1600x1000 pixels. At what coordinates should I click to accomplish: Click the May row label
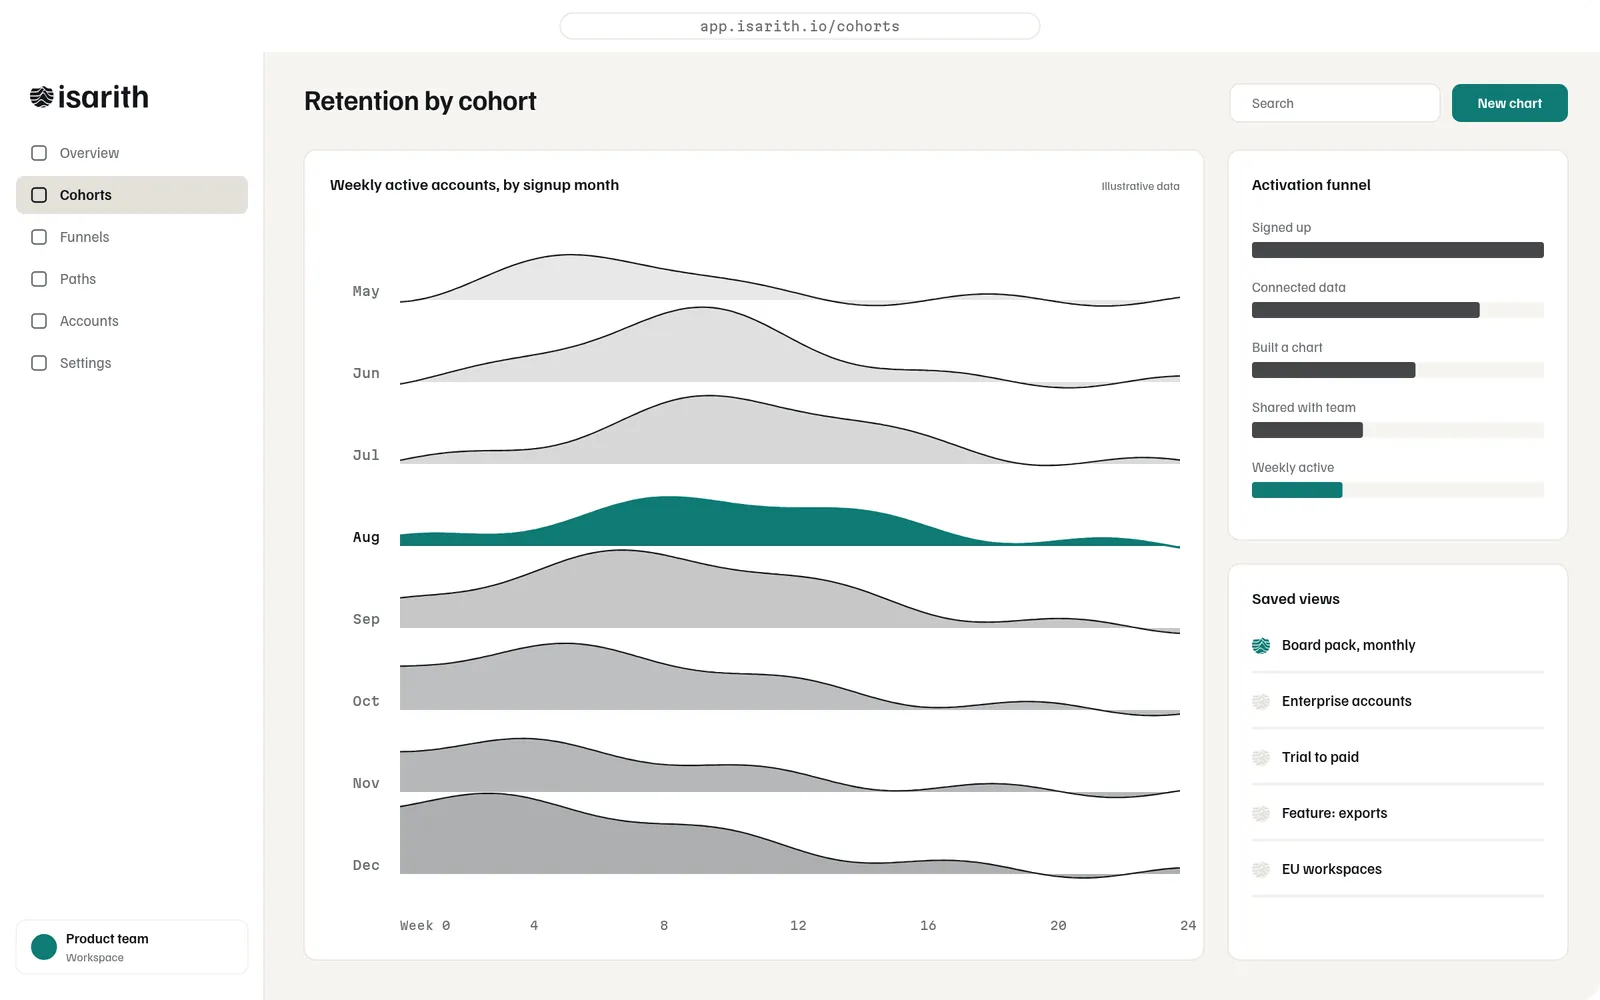(366, 291)
